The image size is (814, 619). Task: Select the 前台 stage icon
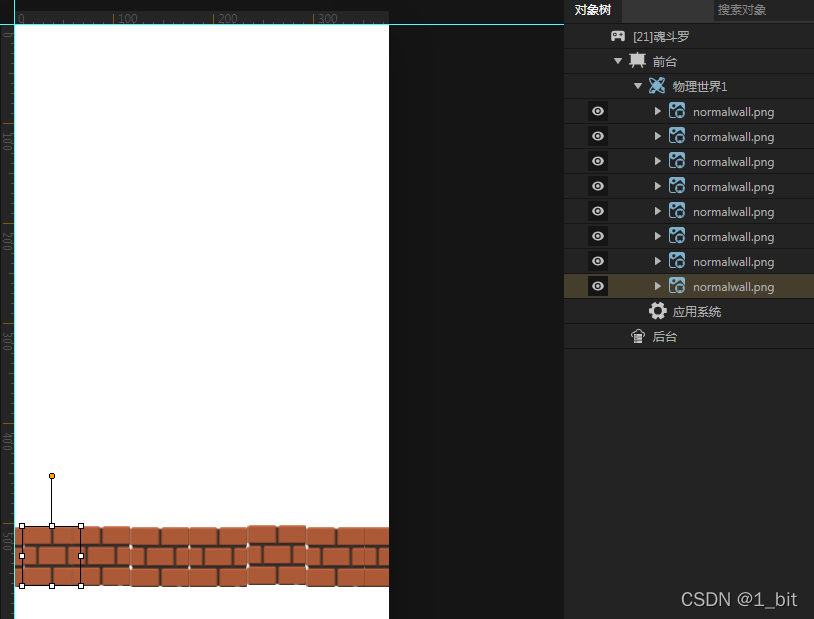(637, 61)
